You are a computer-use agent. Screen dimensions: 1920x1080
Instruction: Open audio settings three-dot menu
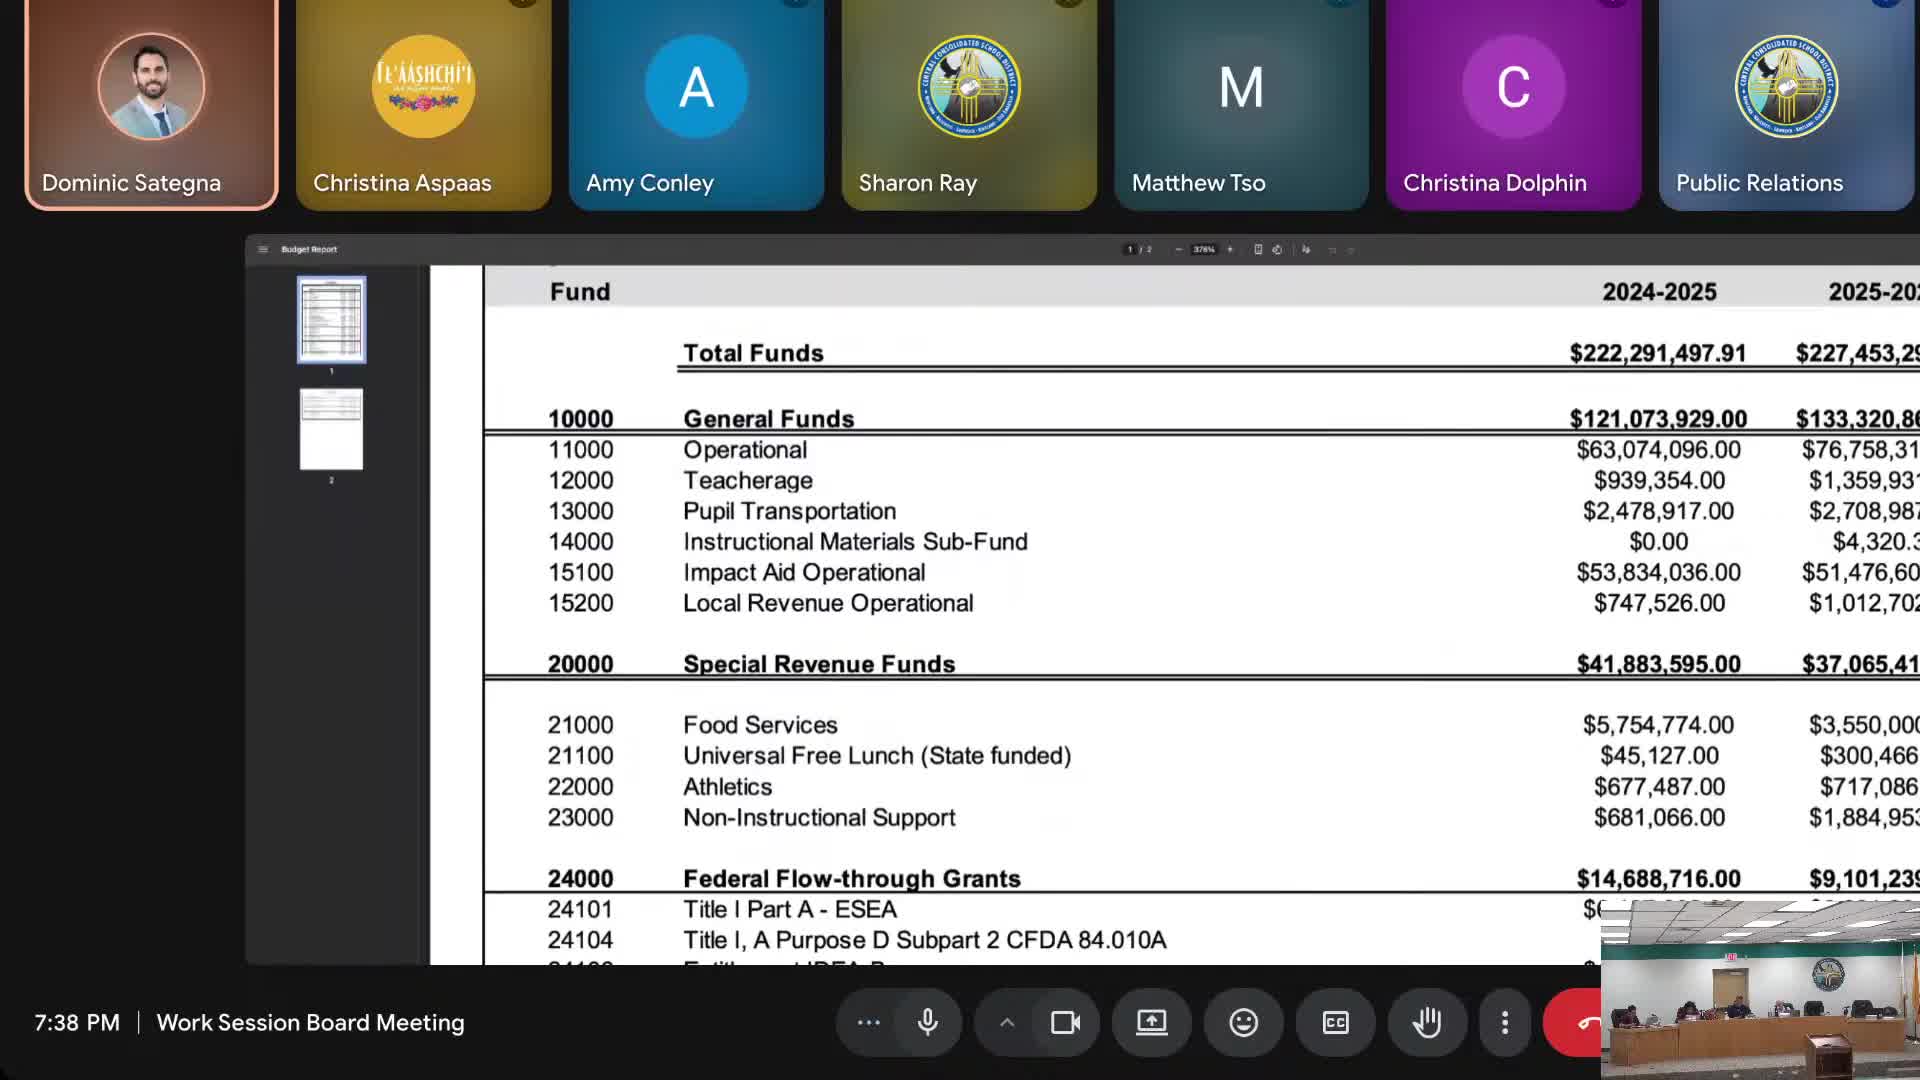click(868, 1022)
